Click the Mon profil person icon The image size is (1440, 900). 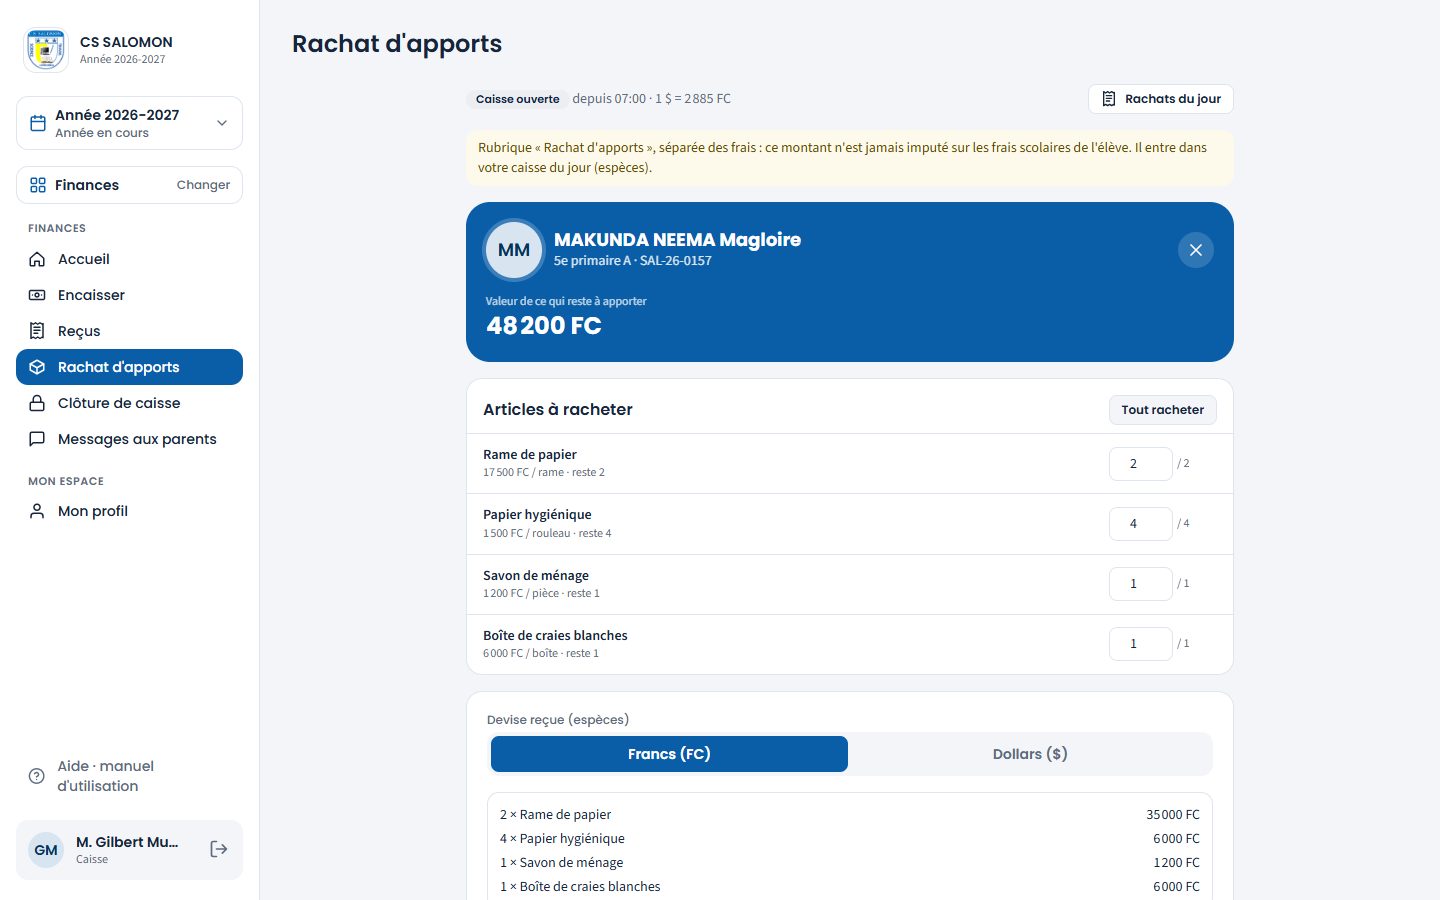tap(37, 511)
